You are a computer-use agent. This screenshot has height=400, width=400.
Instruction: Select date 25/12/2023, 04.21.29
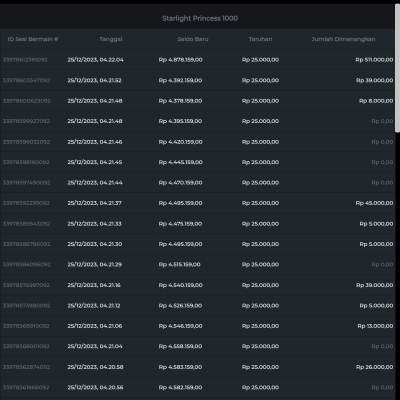click(94, 264)
